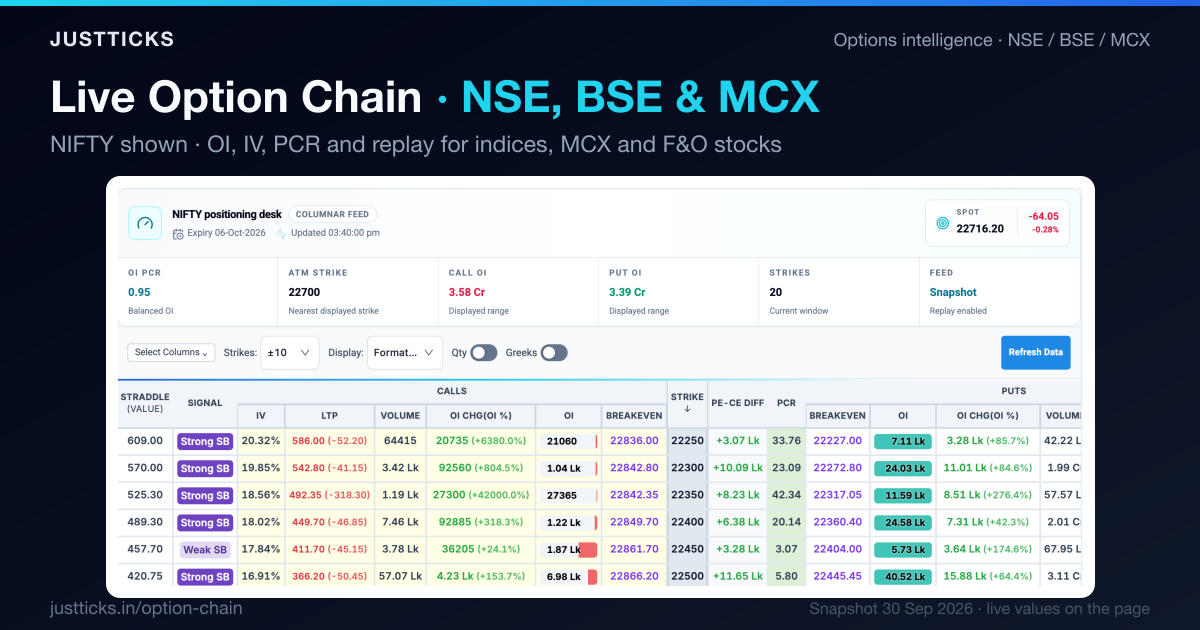The width and height of the screenshot is (1200, 630).
Task: Click the calls OI cell 6.98 Lk
Action: pos(568,577)
